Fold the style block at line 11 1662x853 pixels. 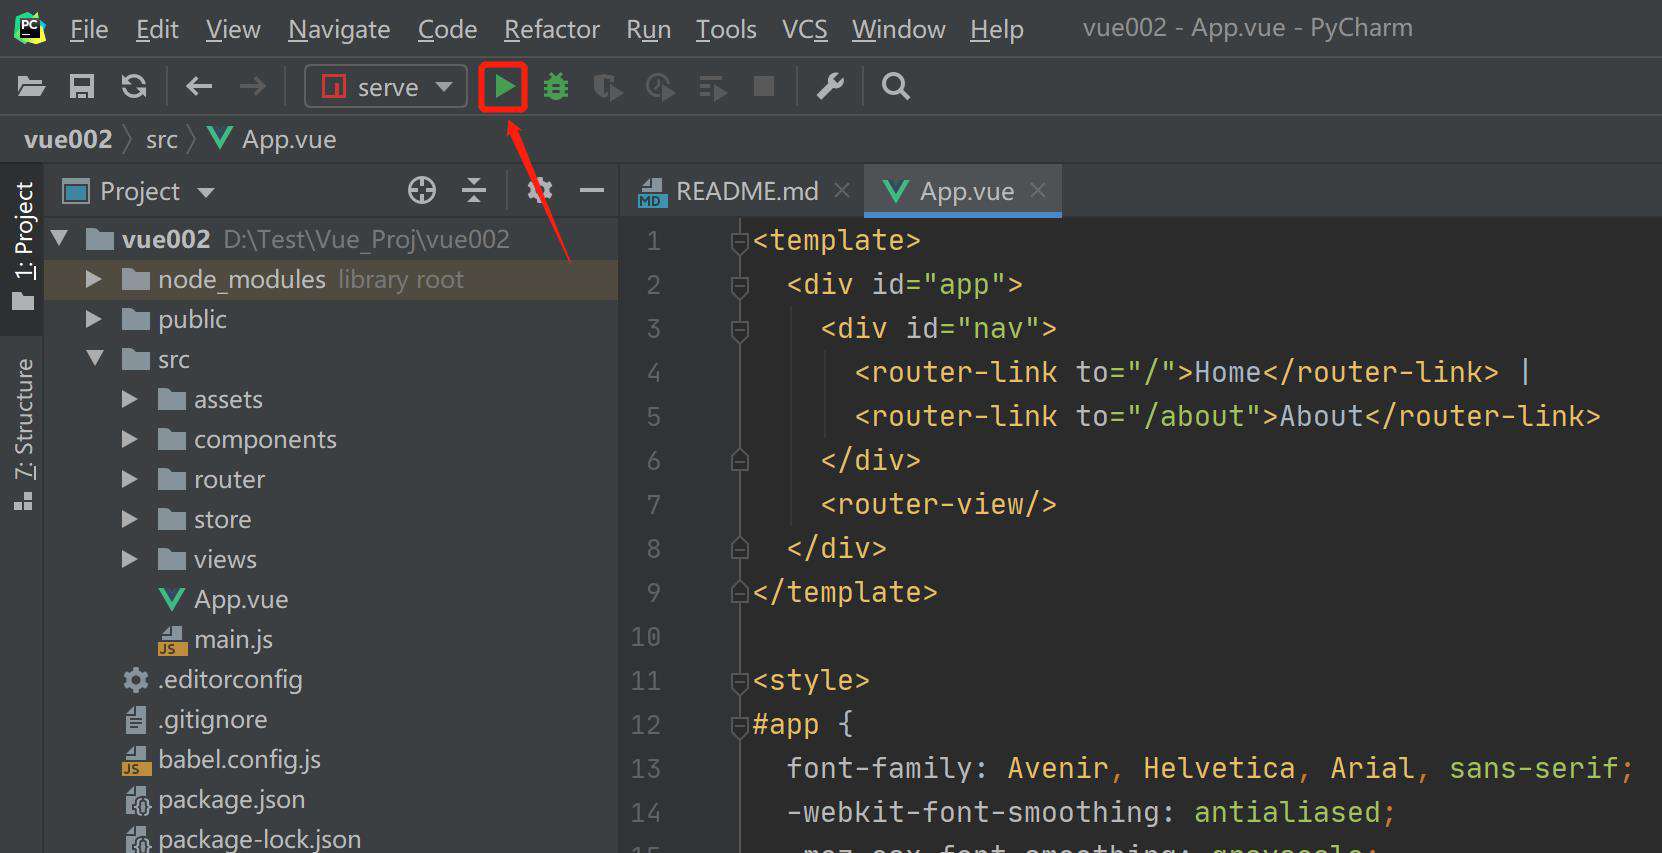tap(740, 682)
